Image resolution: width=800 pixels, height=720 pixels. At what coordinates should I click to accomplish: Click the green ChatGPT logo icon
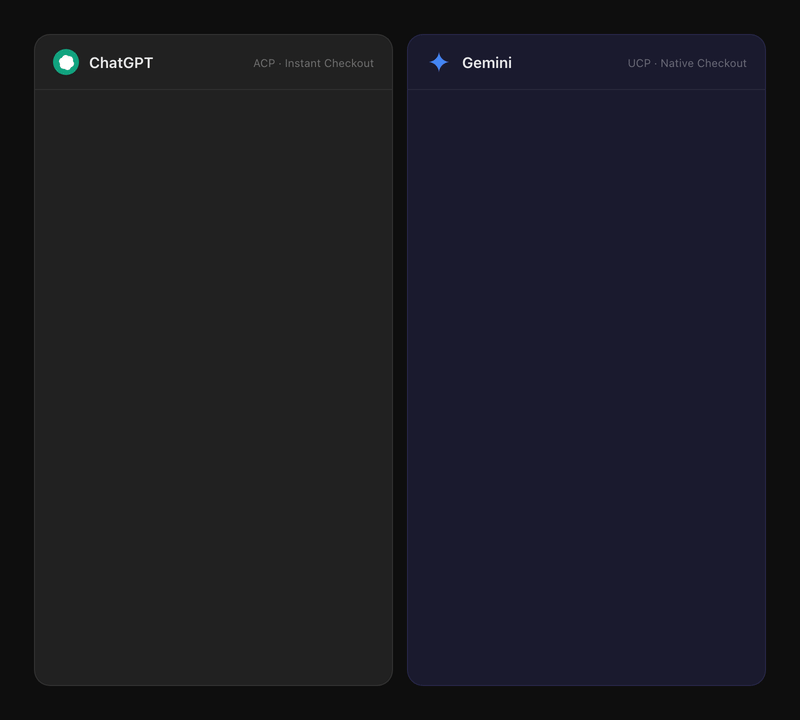pyautogui.click(x=66, y=62)
